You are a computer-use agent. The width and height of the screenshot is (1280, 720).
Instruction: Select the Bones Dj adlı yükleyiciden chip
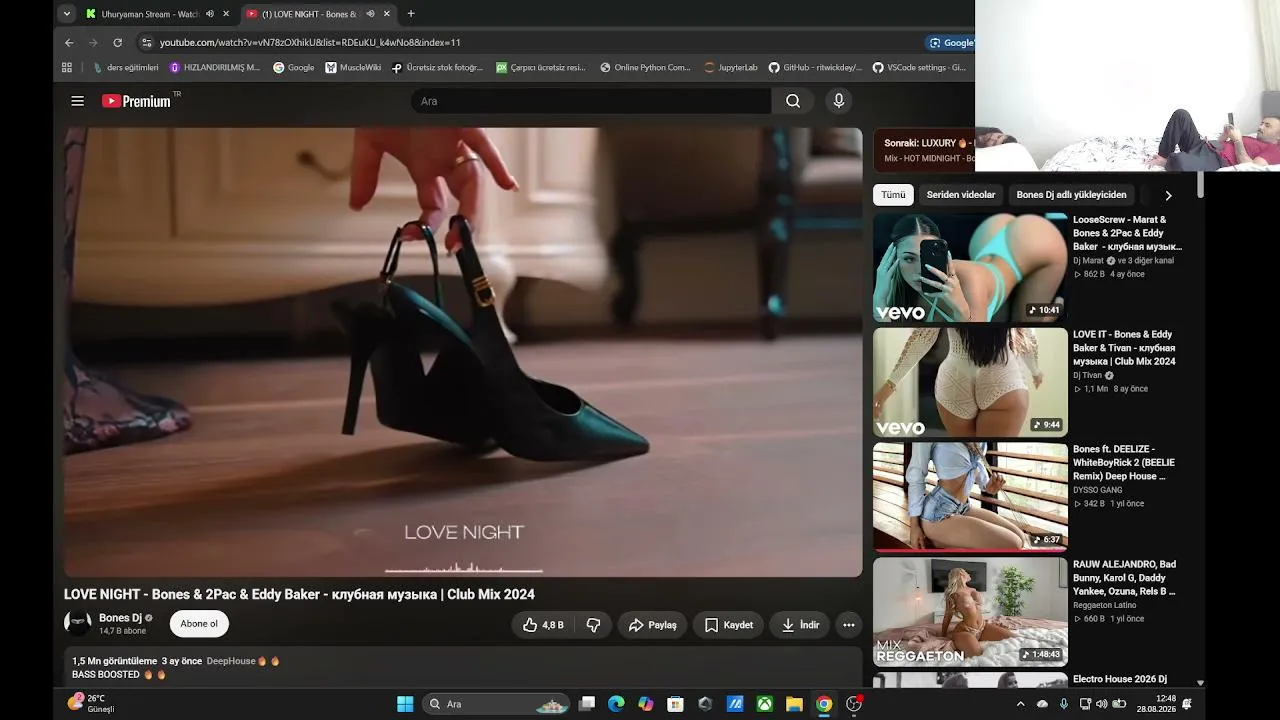tap(1071, 195)
